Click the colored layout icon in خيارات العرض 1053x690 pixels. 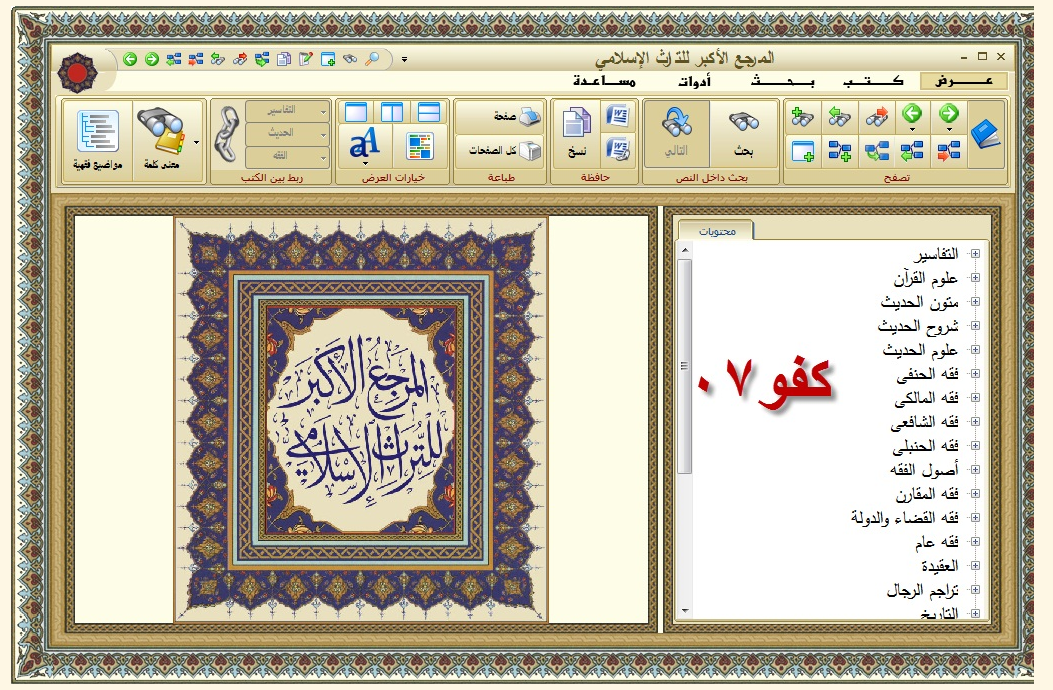point(420,146)
